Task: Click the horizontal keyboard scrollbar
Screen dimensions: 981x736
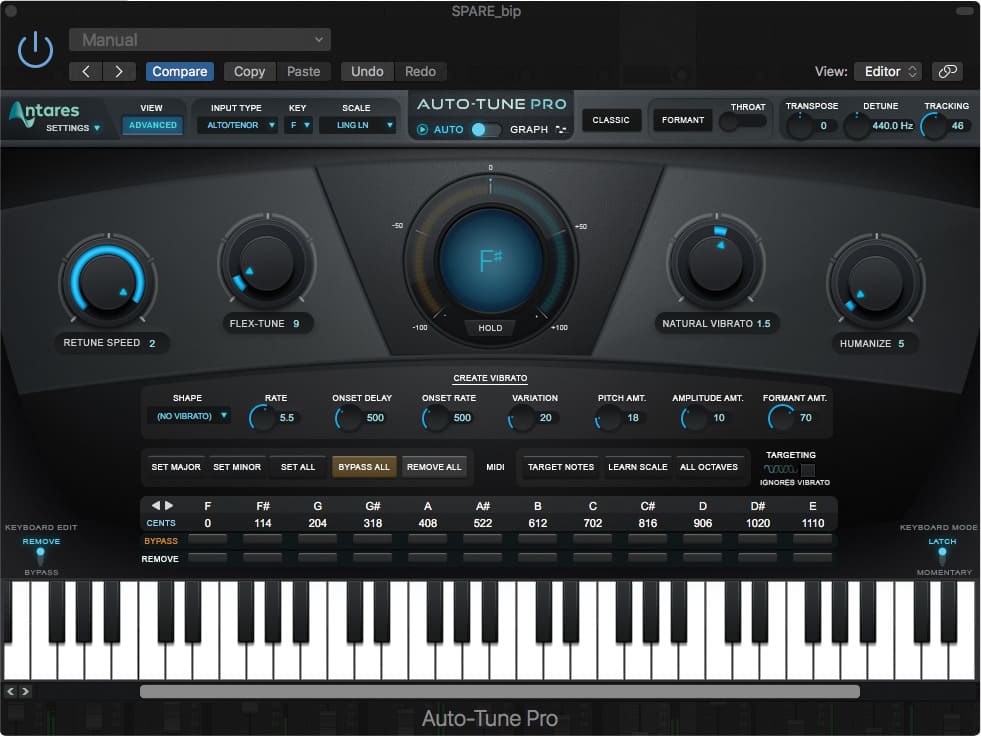Action: click(x=499, y=692)
